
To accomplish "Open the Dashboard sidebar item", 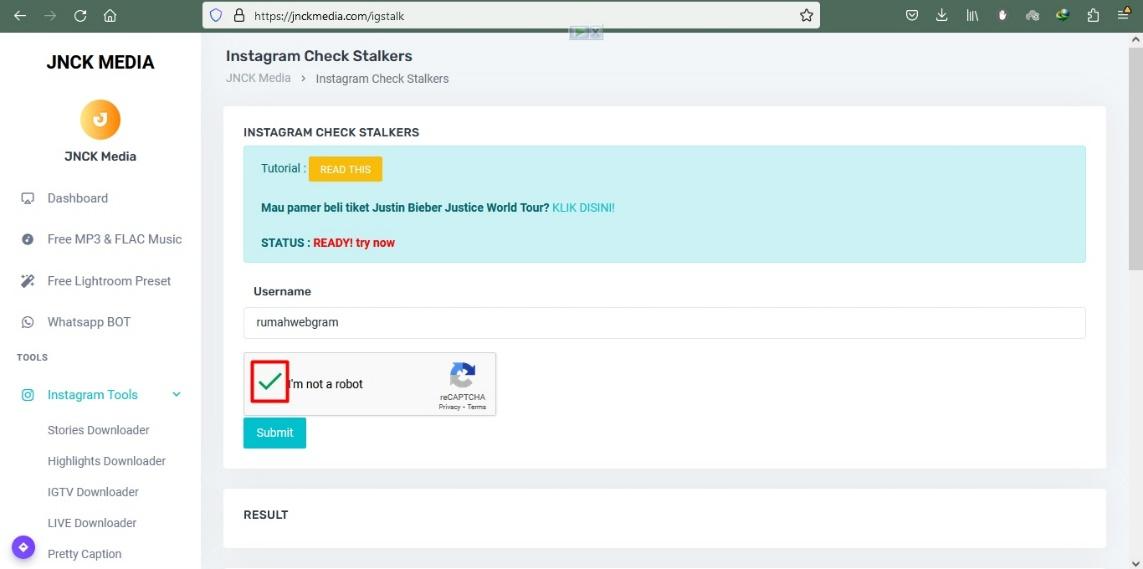I will click(x=77, y=198).
